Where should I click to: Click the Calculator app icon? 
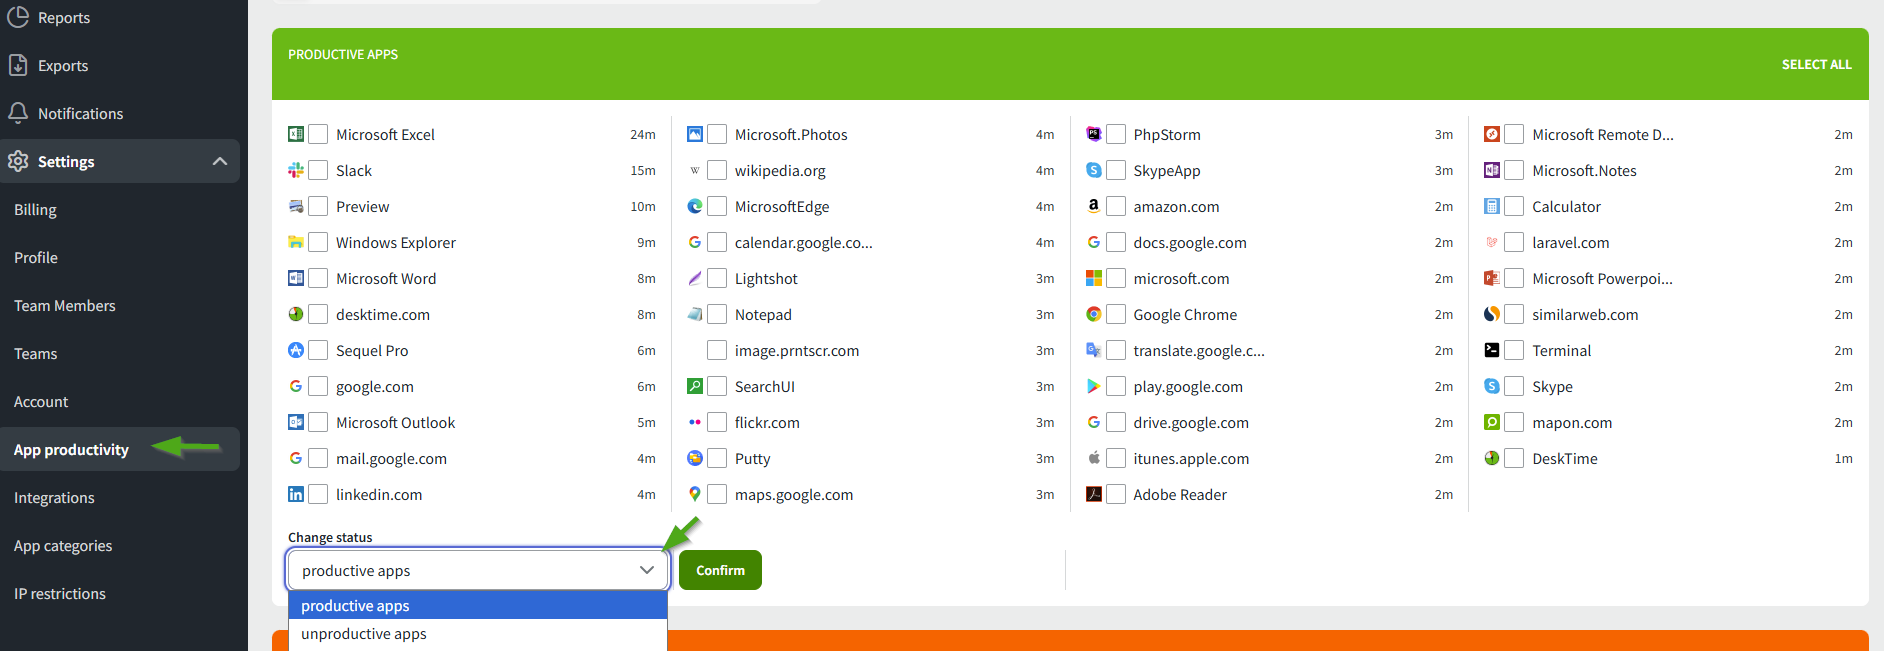[x=1492, y=206]
